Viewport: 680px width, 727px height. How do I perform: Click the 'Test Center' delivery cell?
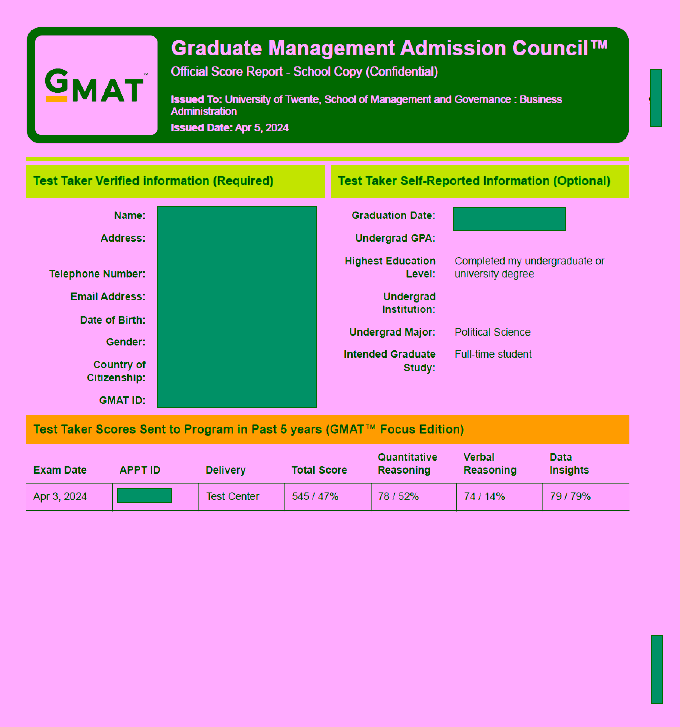(x=233, y=497)
